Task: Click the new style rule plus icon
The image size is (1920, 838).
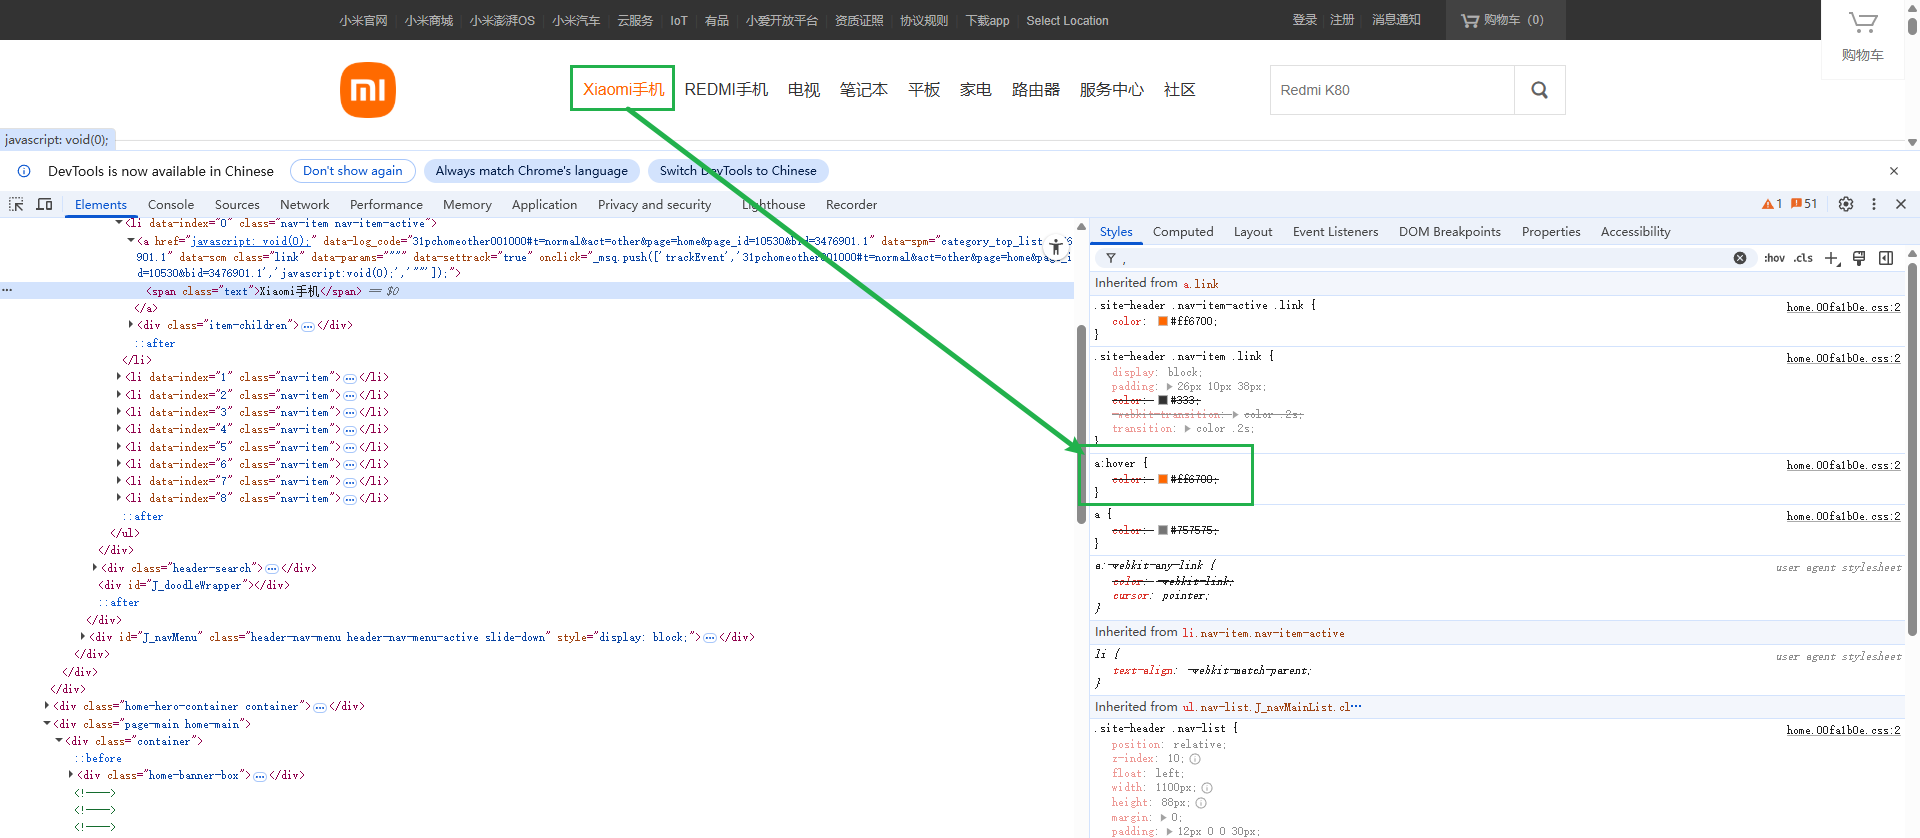Action: pos(1832,258)
